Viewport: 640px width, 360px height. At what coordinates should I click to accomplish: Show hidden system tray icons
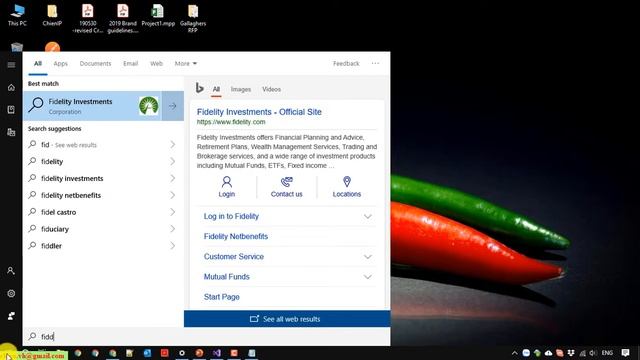(x=514, y=353)
